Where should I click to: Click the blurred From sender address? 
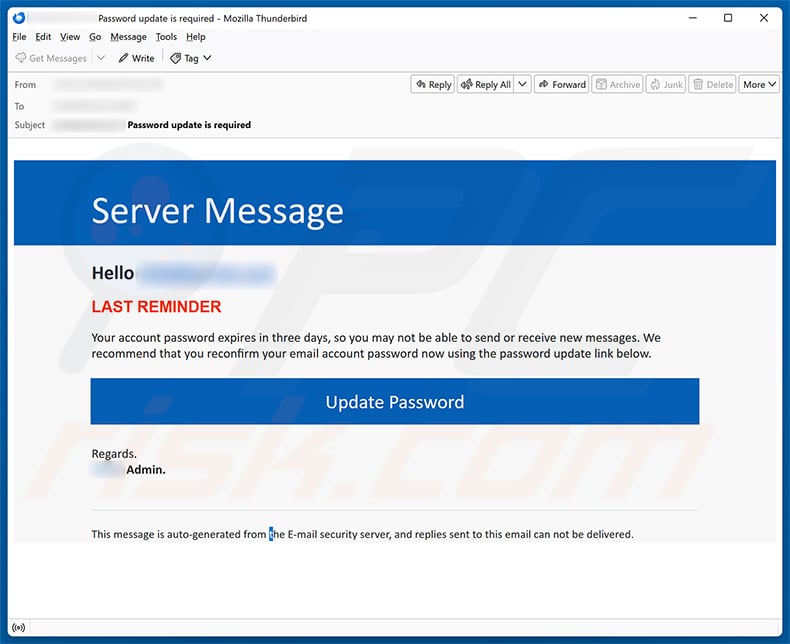tap(108, 85)
